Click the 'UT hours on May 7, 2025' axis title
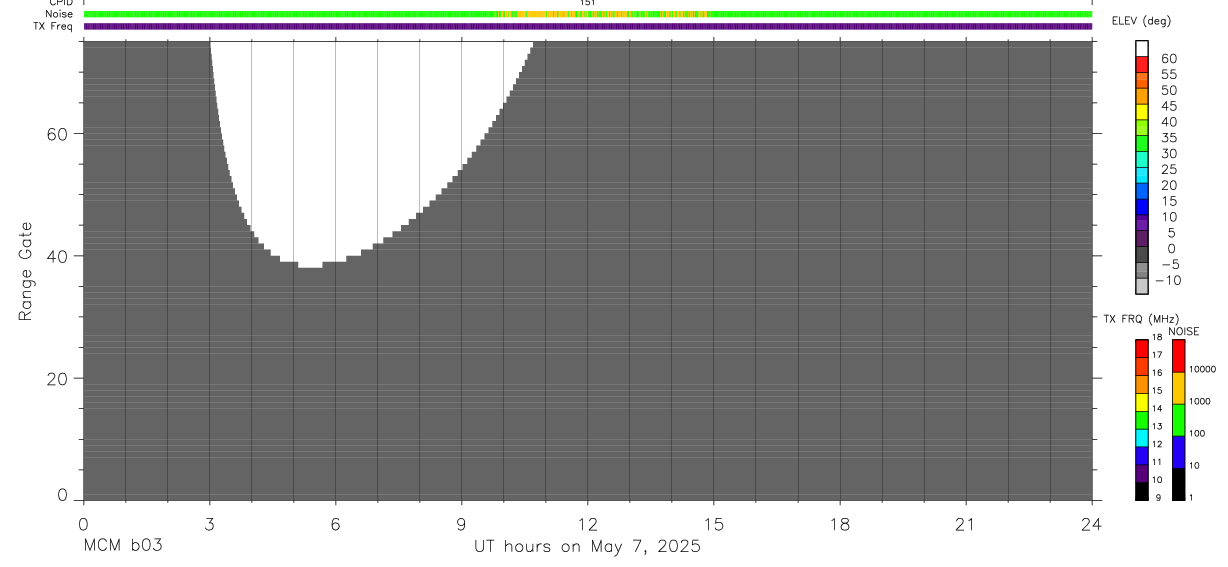This screenshot has width=1228, height=567. [x=587, y=547]
